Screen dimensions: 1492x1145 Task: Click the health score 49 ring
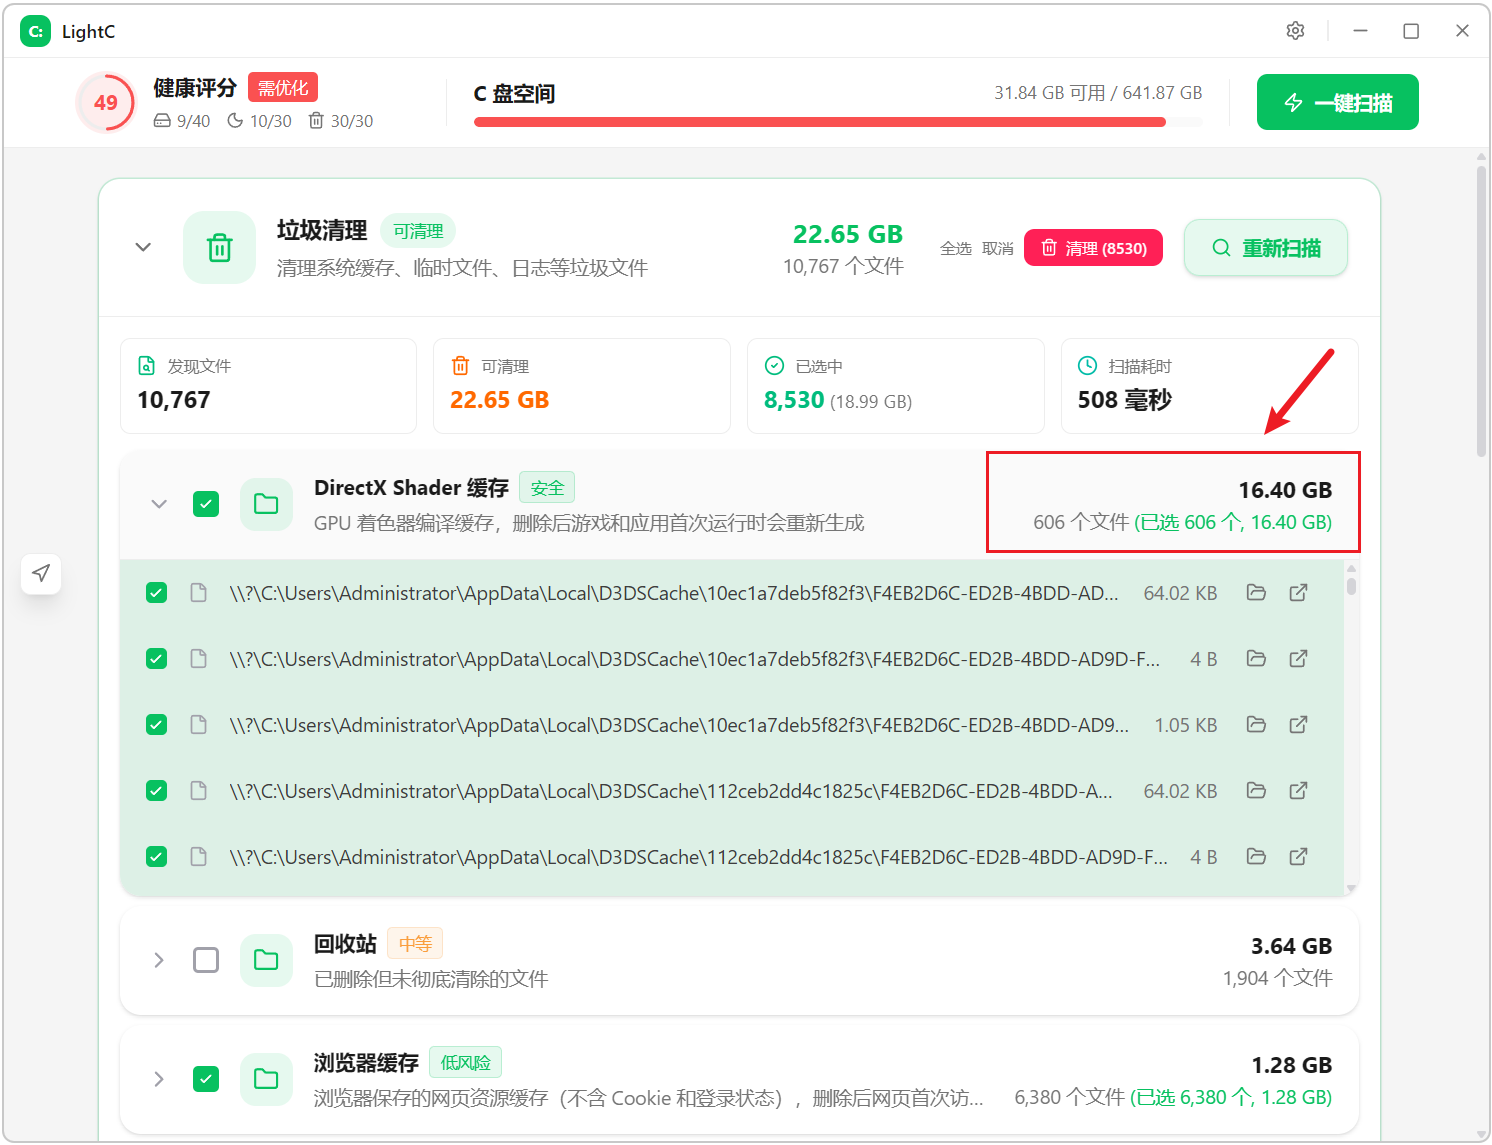pos(106,102)
